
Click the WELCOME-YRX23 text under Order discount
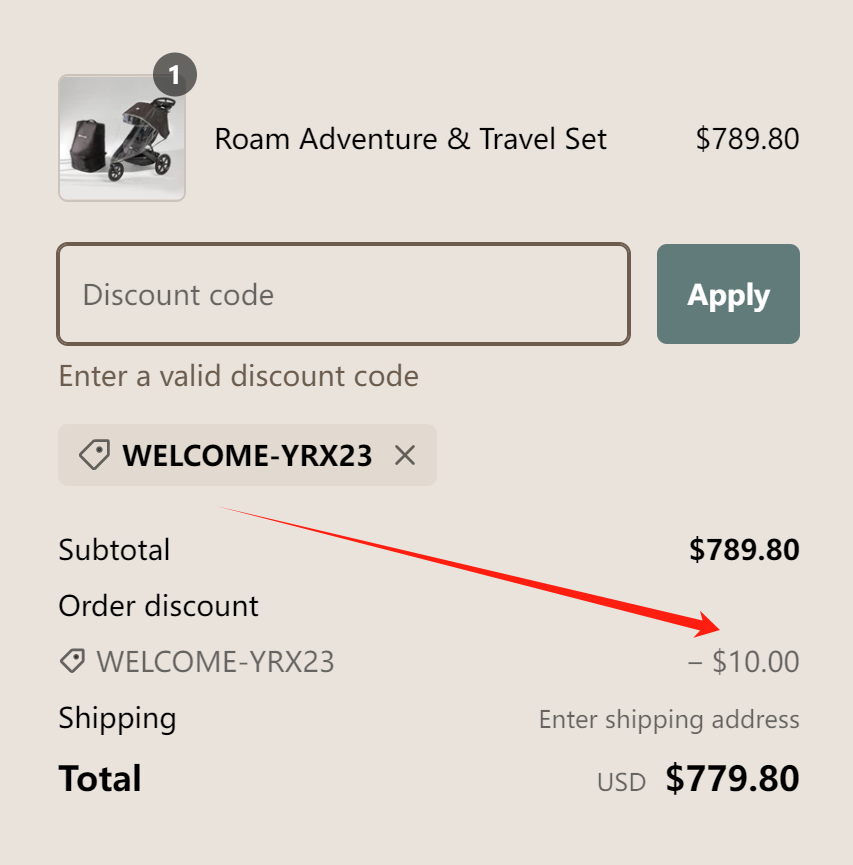(x=215, y=661)
